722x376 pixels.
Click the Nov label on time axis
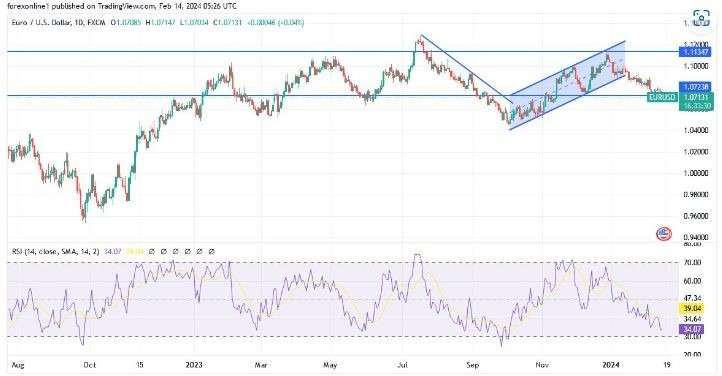(x=542, y=365)
